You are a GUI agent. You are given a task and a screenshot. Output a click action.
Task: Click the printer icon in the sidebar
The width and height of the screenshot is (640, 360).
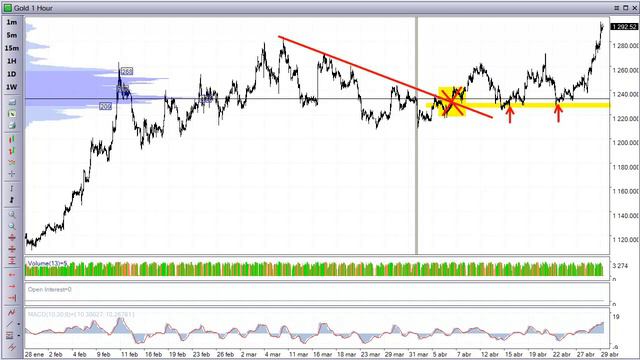click(x=12, y=125)
